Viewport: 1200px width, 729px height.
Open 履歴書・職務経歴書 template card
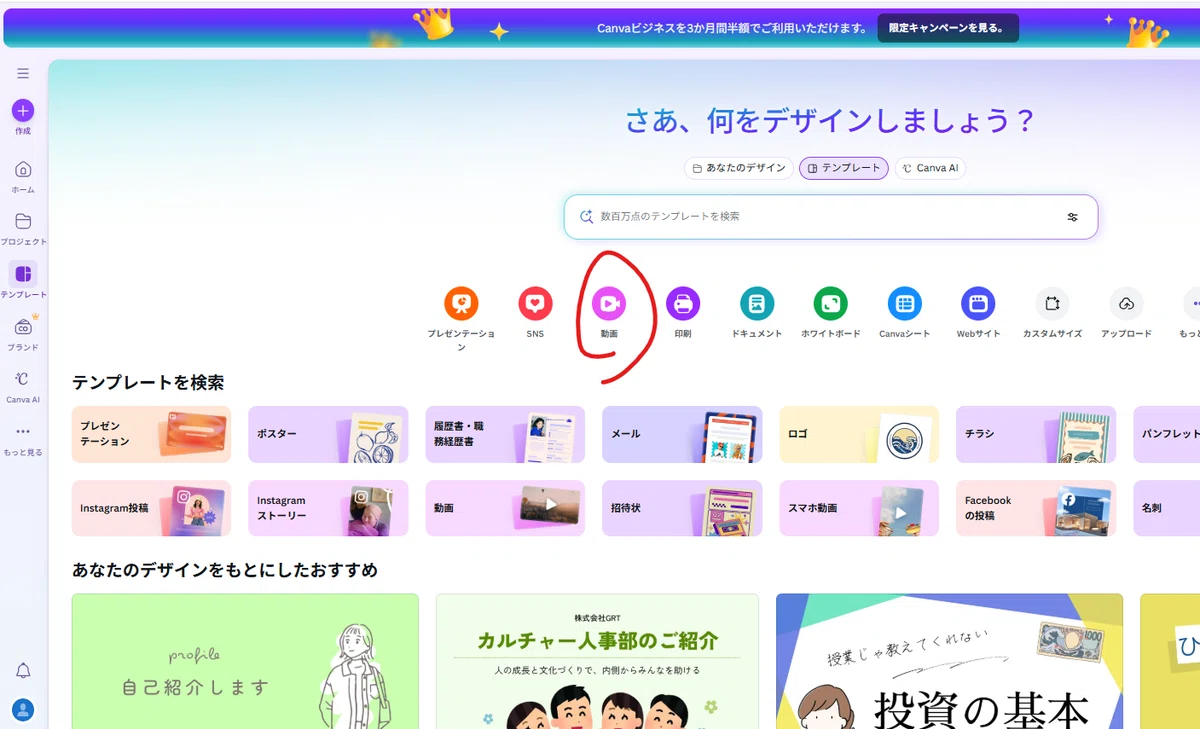(505, 434)
